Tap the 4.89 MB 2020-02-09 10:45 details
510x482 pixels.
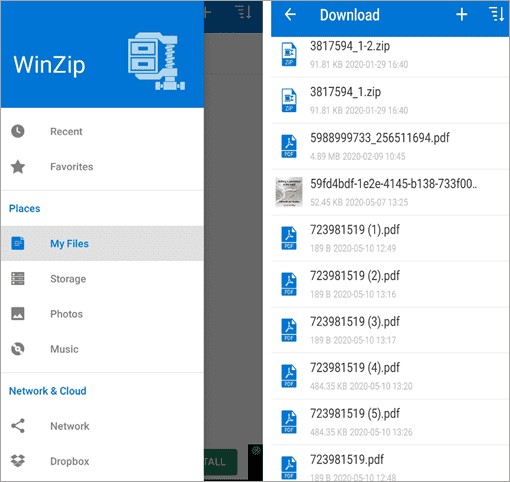tap(358, 156)
